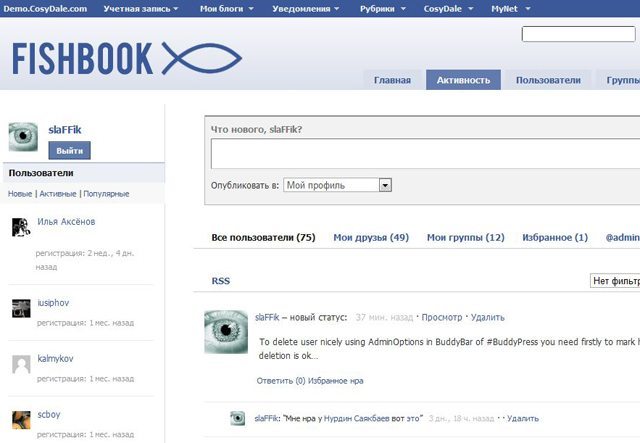Open the Опубликовать в Мой профиль dropdown
Screen dimensions: 640x443
(x=338, y=185)
